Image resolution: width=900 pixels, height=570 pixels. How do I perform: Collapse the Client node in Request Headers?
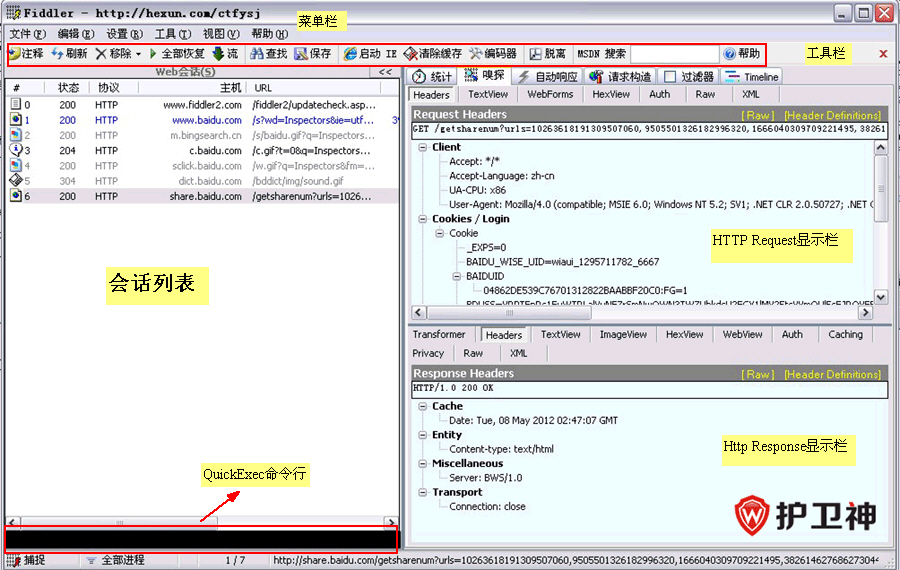click(422, 147)
